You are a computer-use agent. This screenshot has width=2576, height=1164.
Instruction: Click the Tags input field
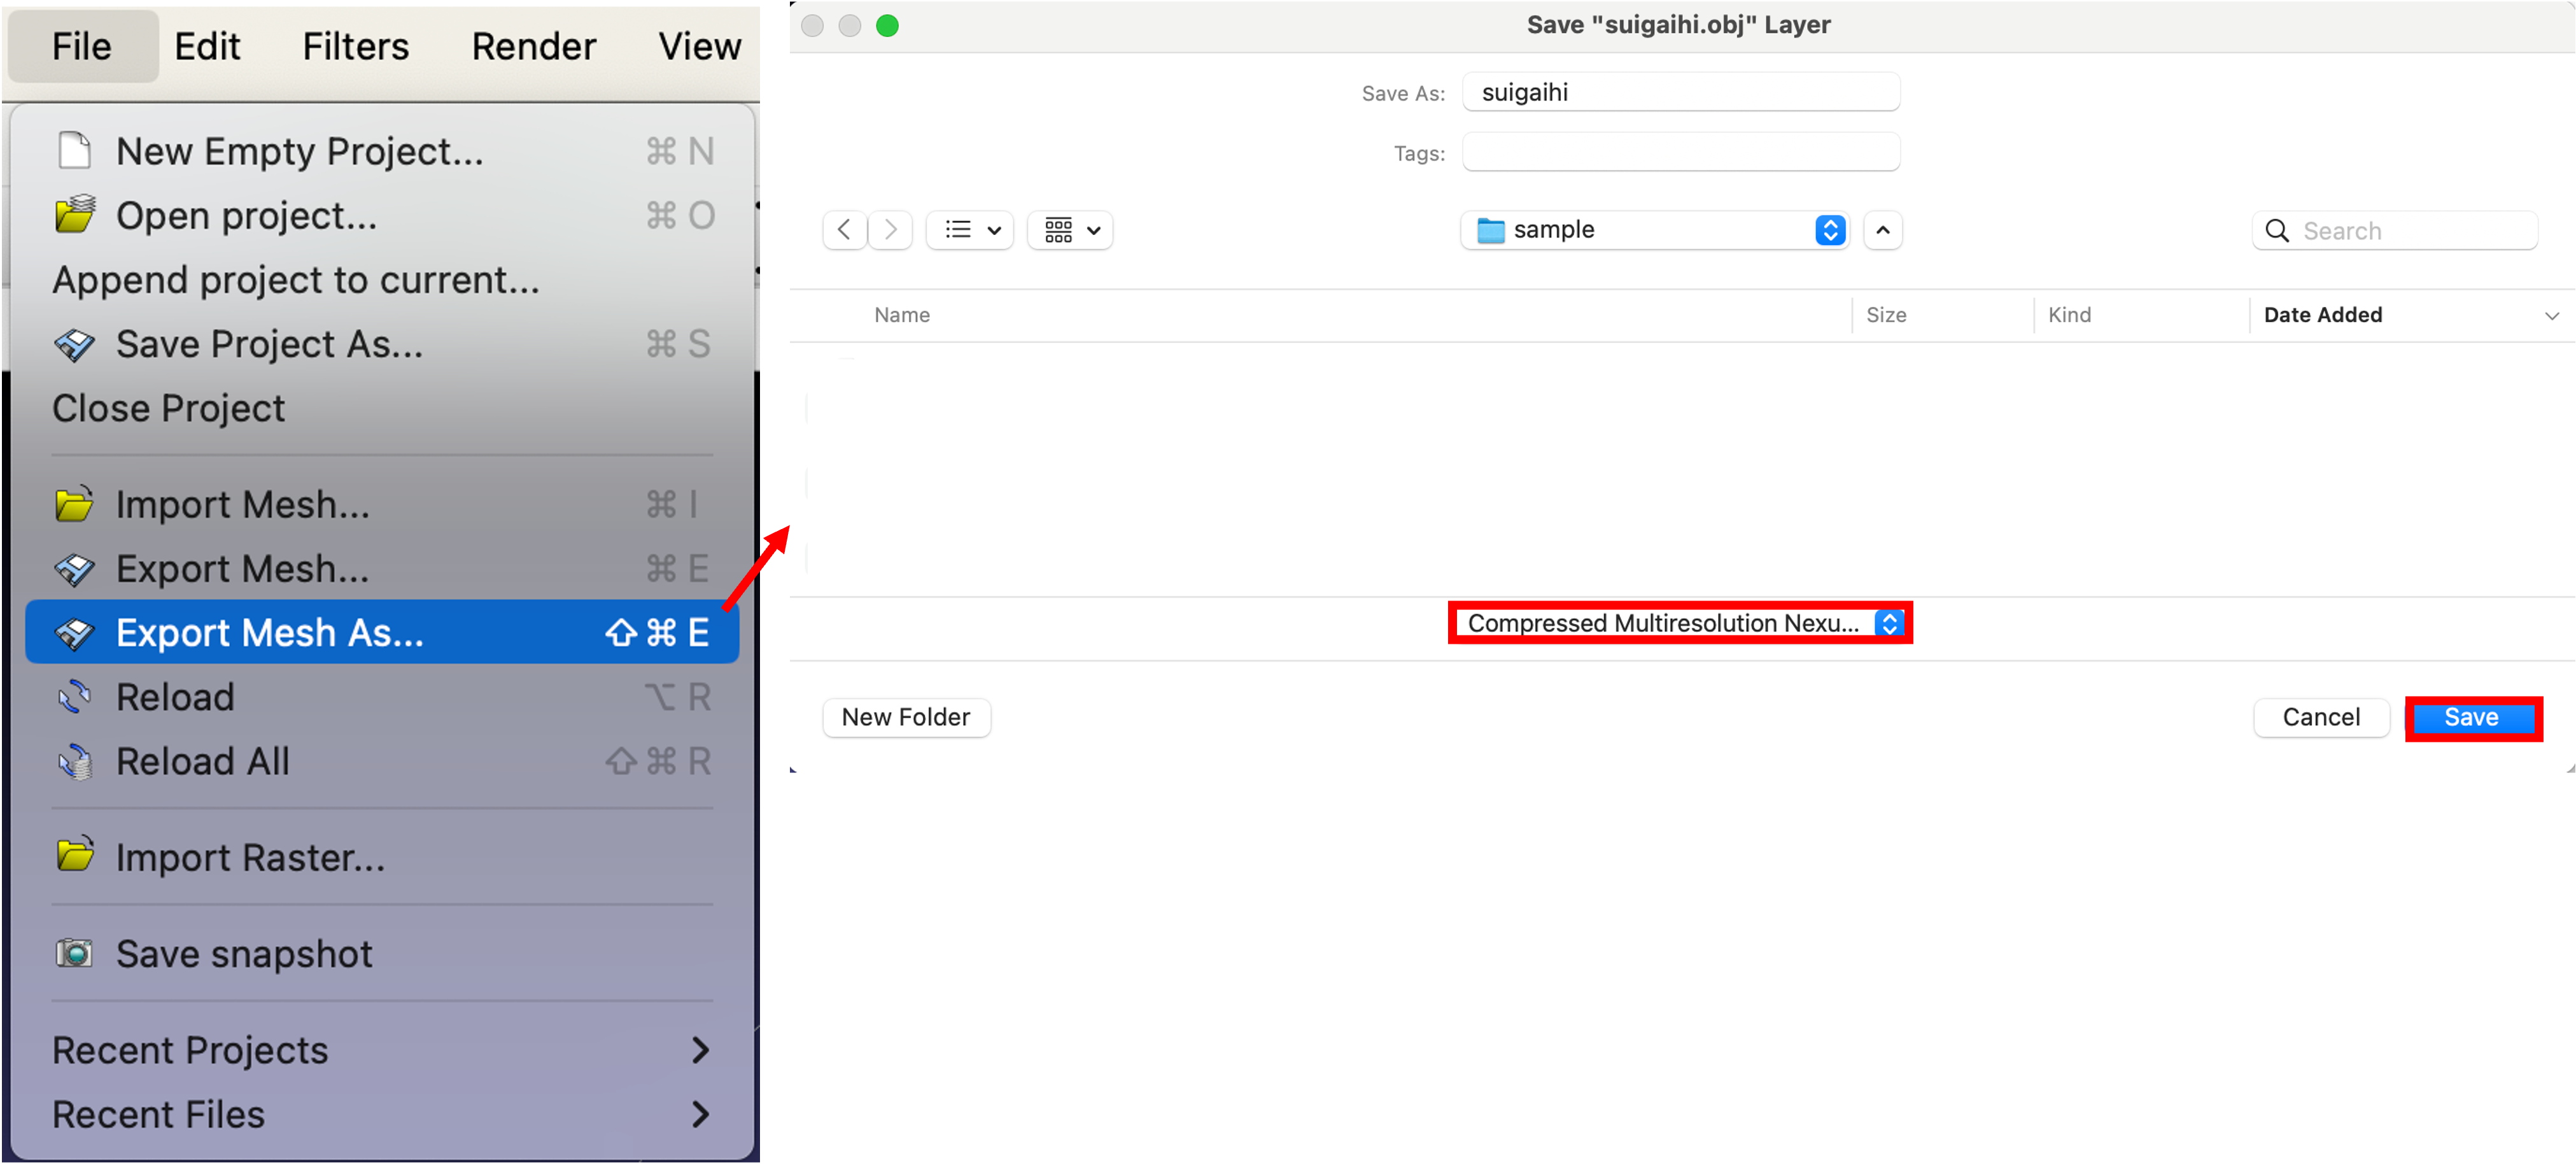point(1680,152)
